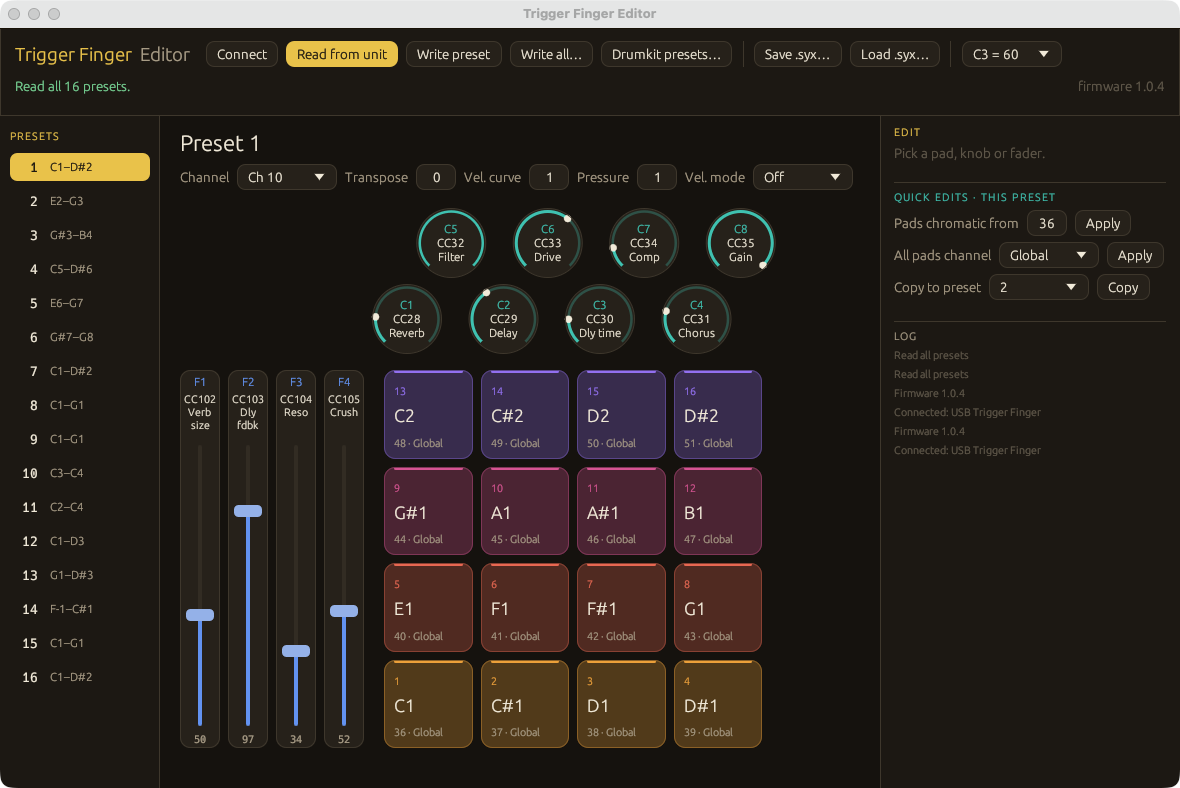The width and height of the screenshot is (1180, 788).
Task: Select preset 12 C1–D3
Action: coord(80,541)
